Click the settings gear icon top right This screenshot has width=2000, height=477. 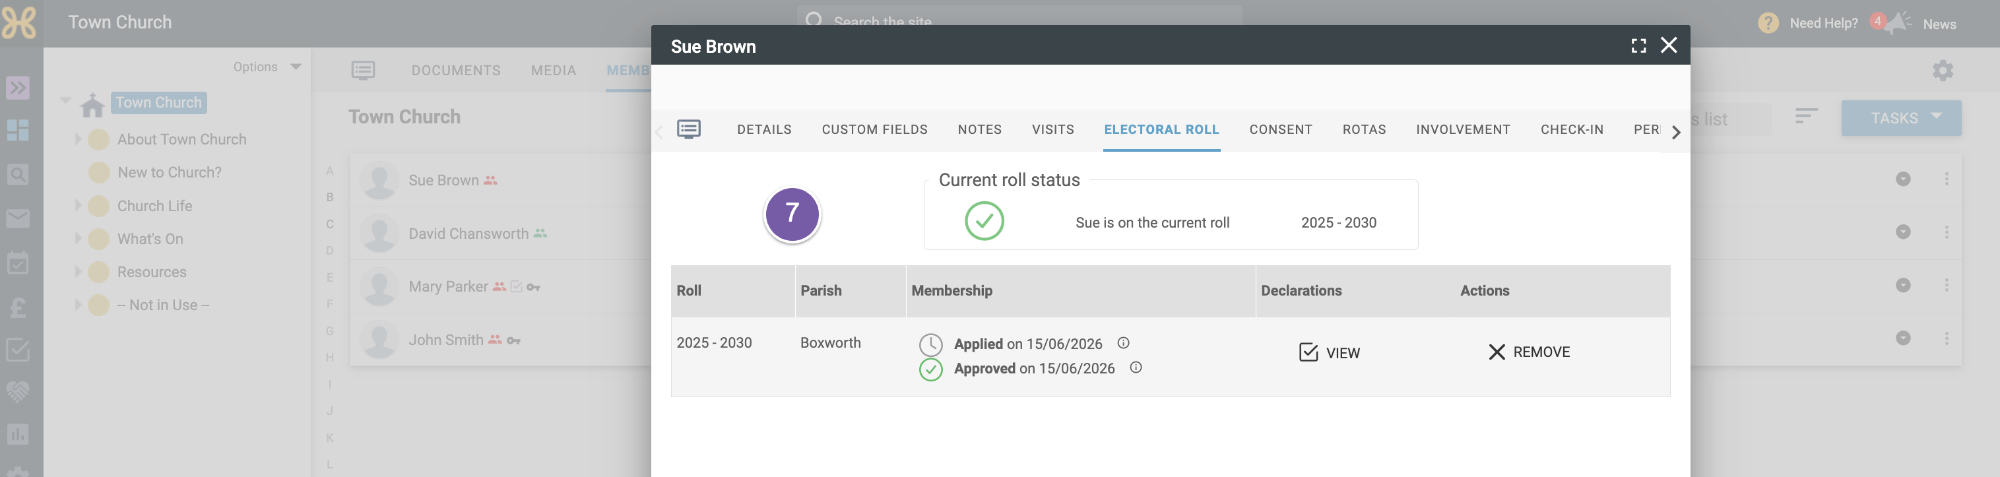point(1943,70)
